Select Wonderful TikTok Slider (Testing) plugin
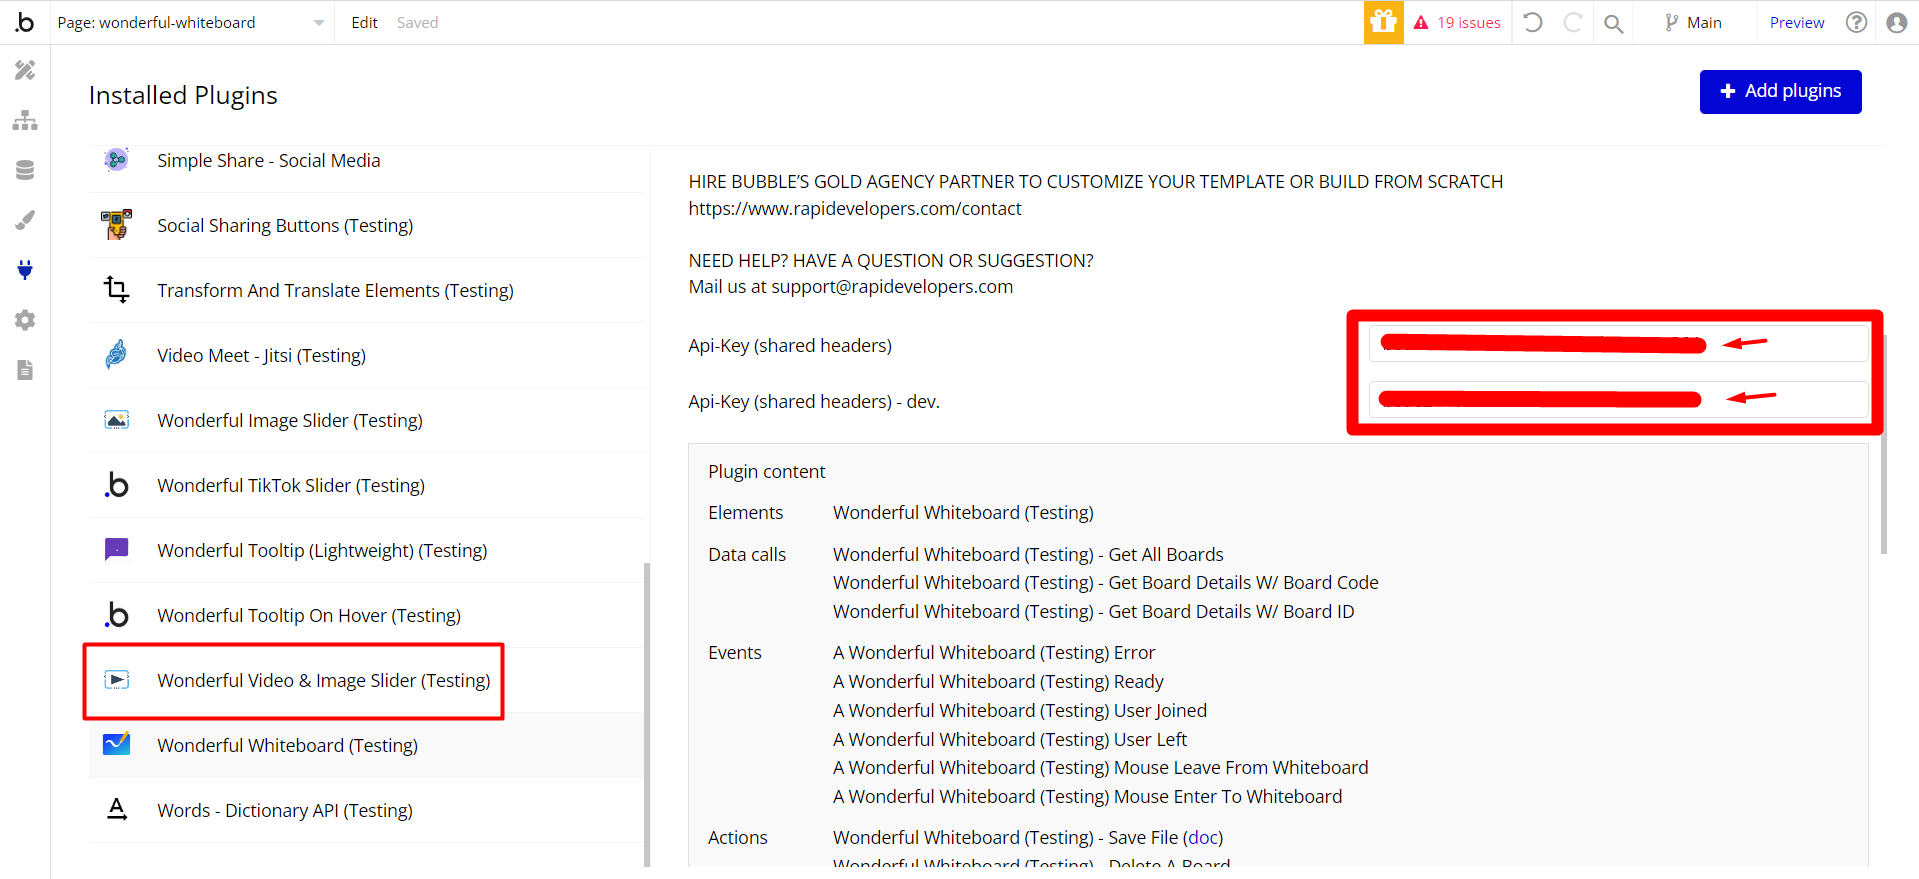The height and width of the screenshot is (879, 1919). (x=291, y=485)
